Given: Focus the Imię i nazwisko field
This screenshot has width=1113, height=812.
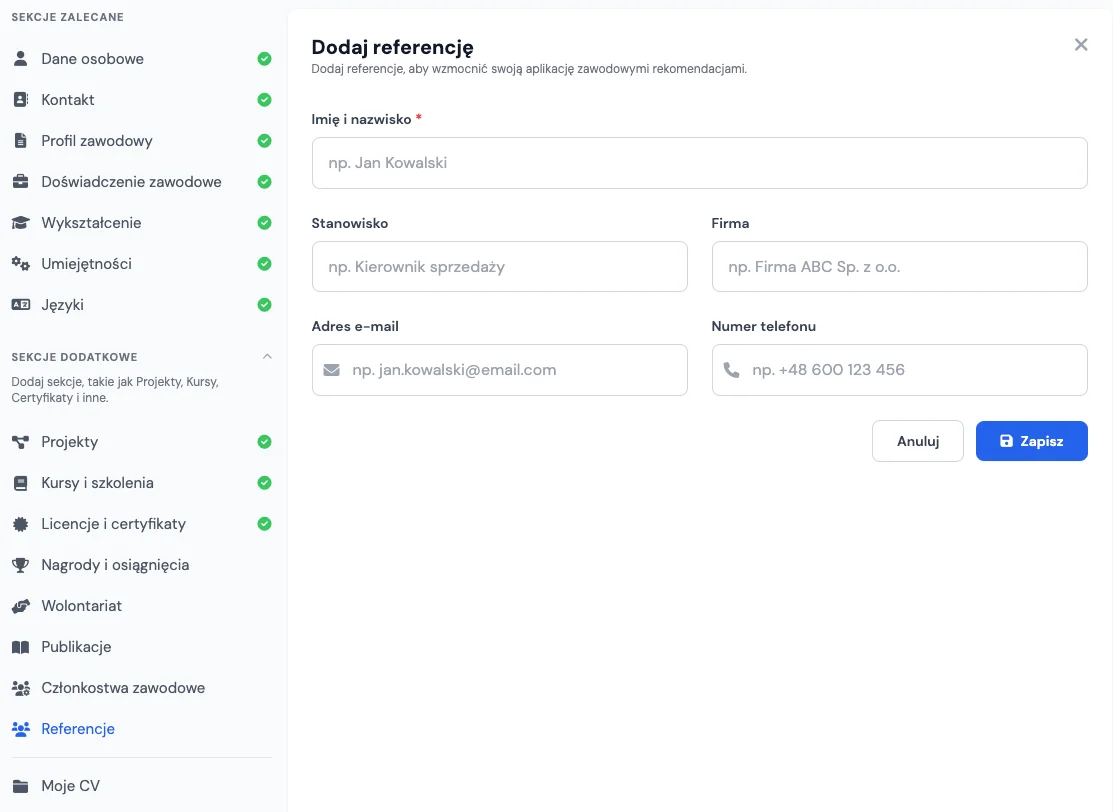Looking at the screenshot, I should tap(699, 163).
